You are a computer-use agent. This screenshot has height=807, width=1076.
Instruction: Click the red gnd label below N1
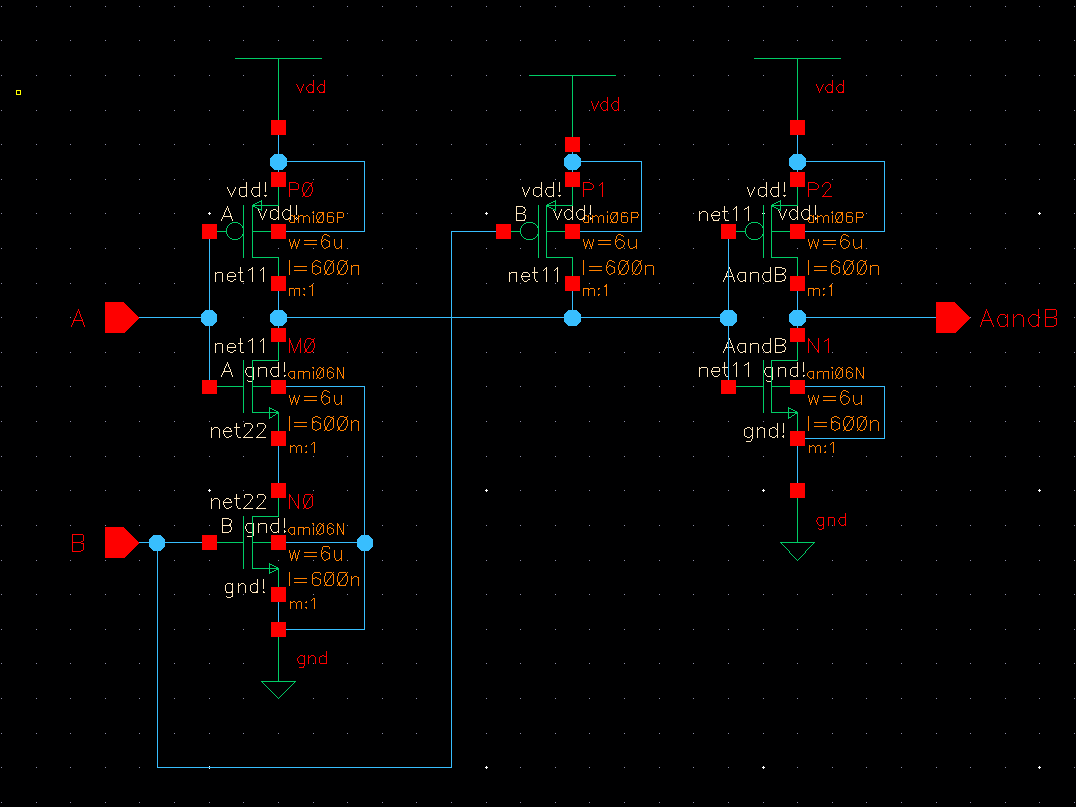[x=831, y=521]
